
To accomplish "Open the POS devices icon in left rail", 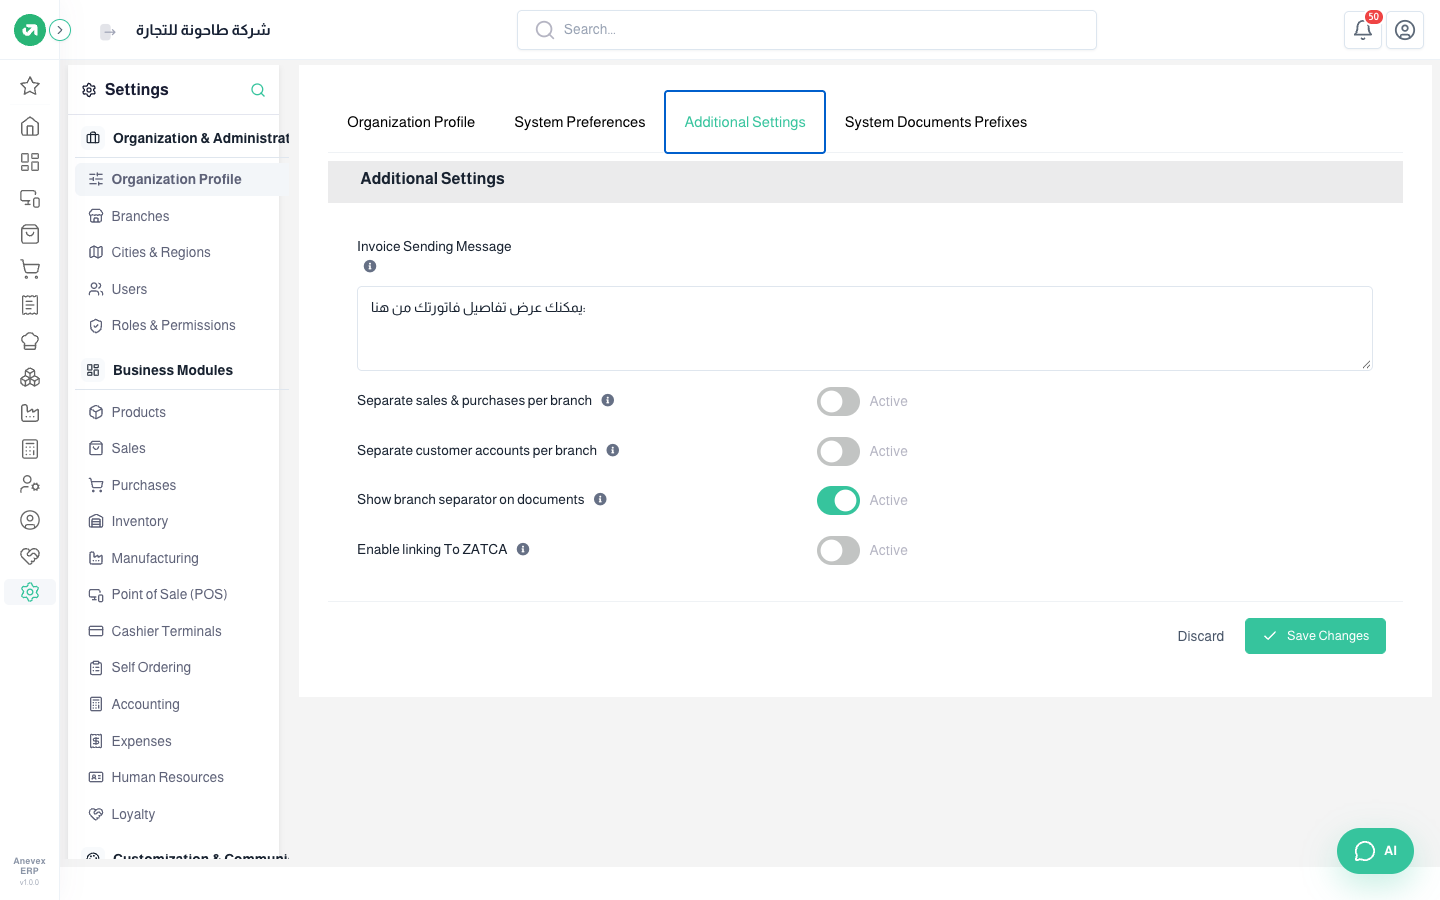I will [30, 198].
